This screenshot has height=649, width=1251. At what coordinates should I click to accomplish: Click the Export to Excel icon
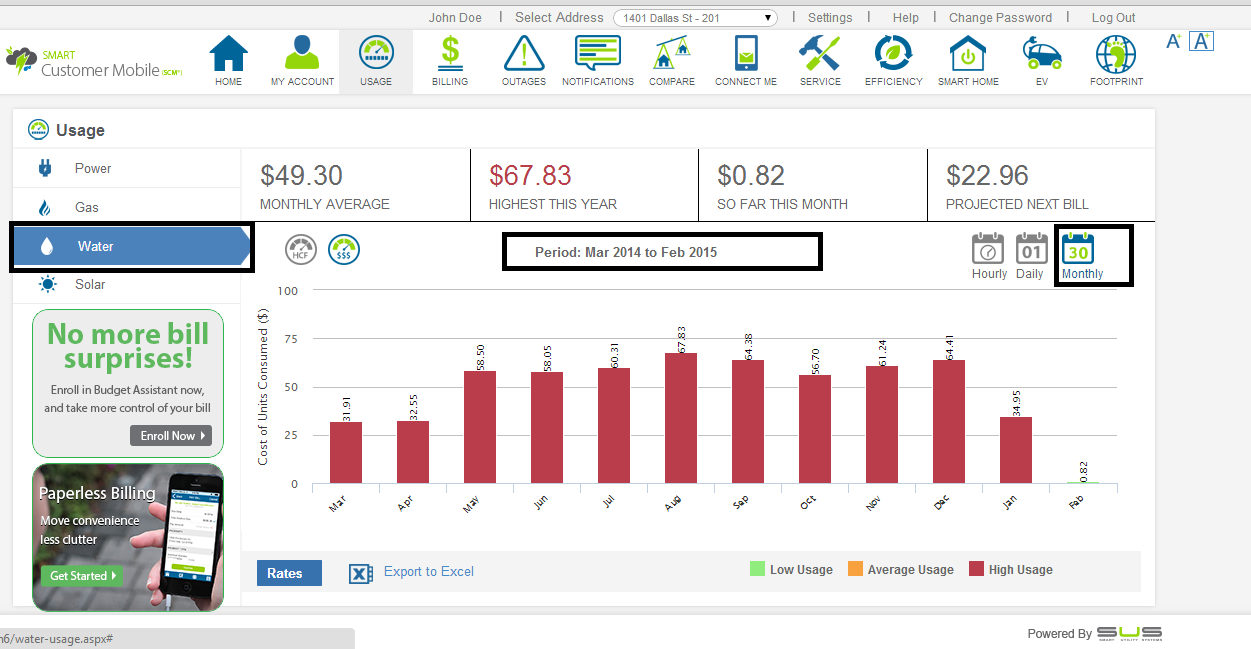point(360,573)
